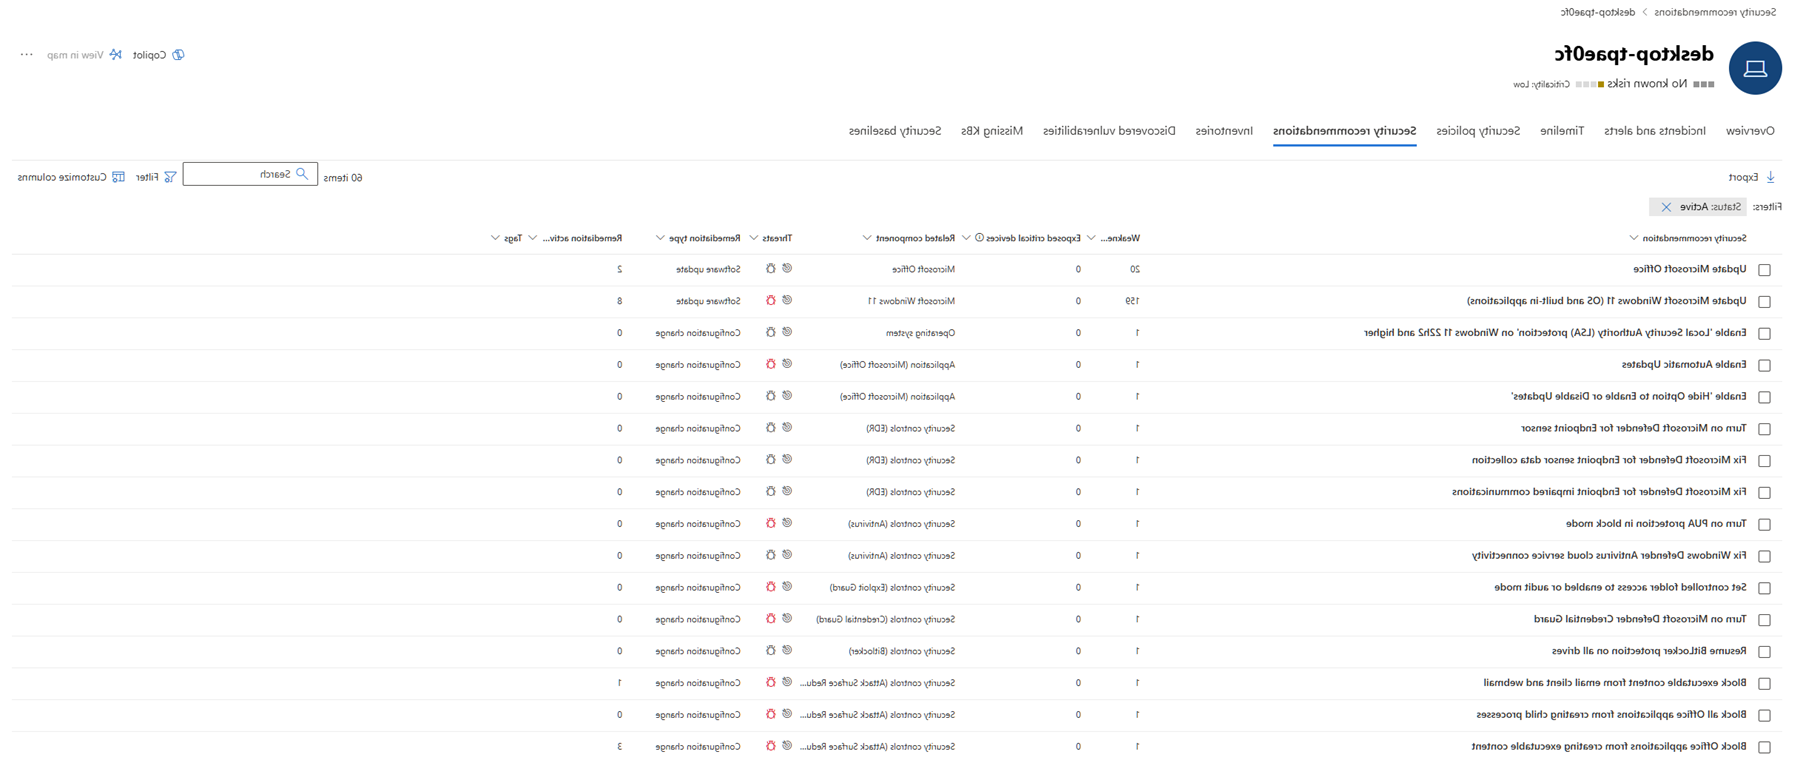Click bug icon in creating child processes row
This screenshot has height=760, width=1800.
(x=770, y=715)
